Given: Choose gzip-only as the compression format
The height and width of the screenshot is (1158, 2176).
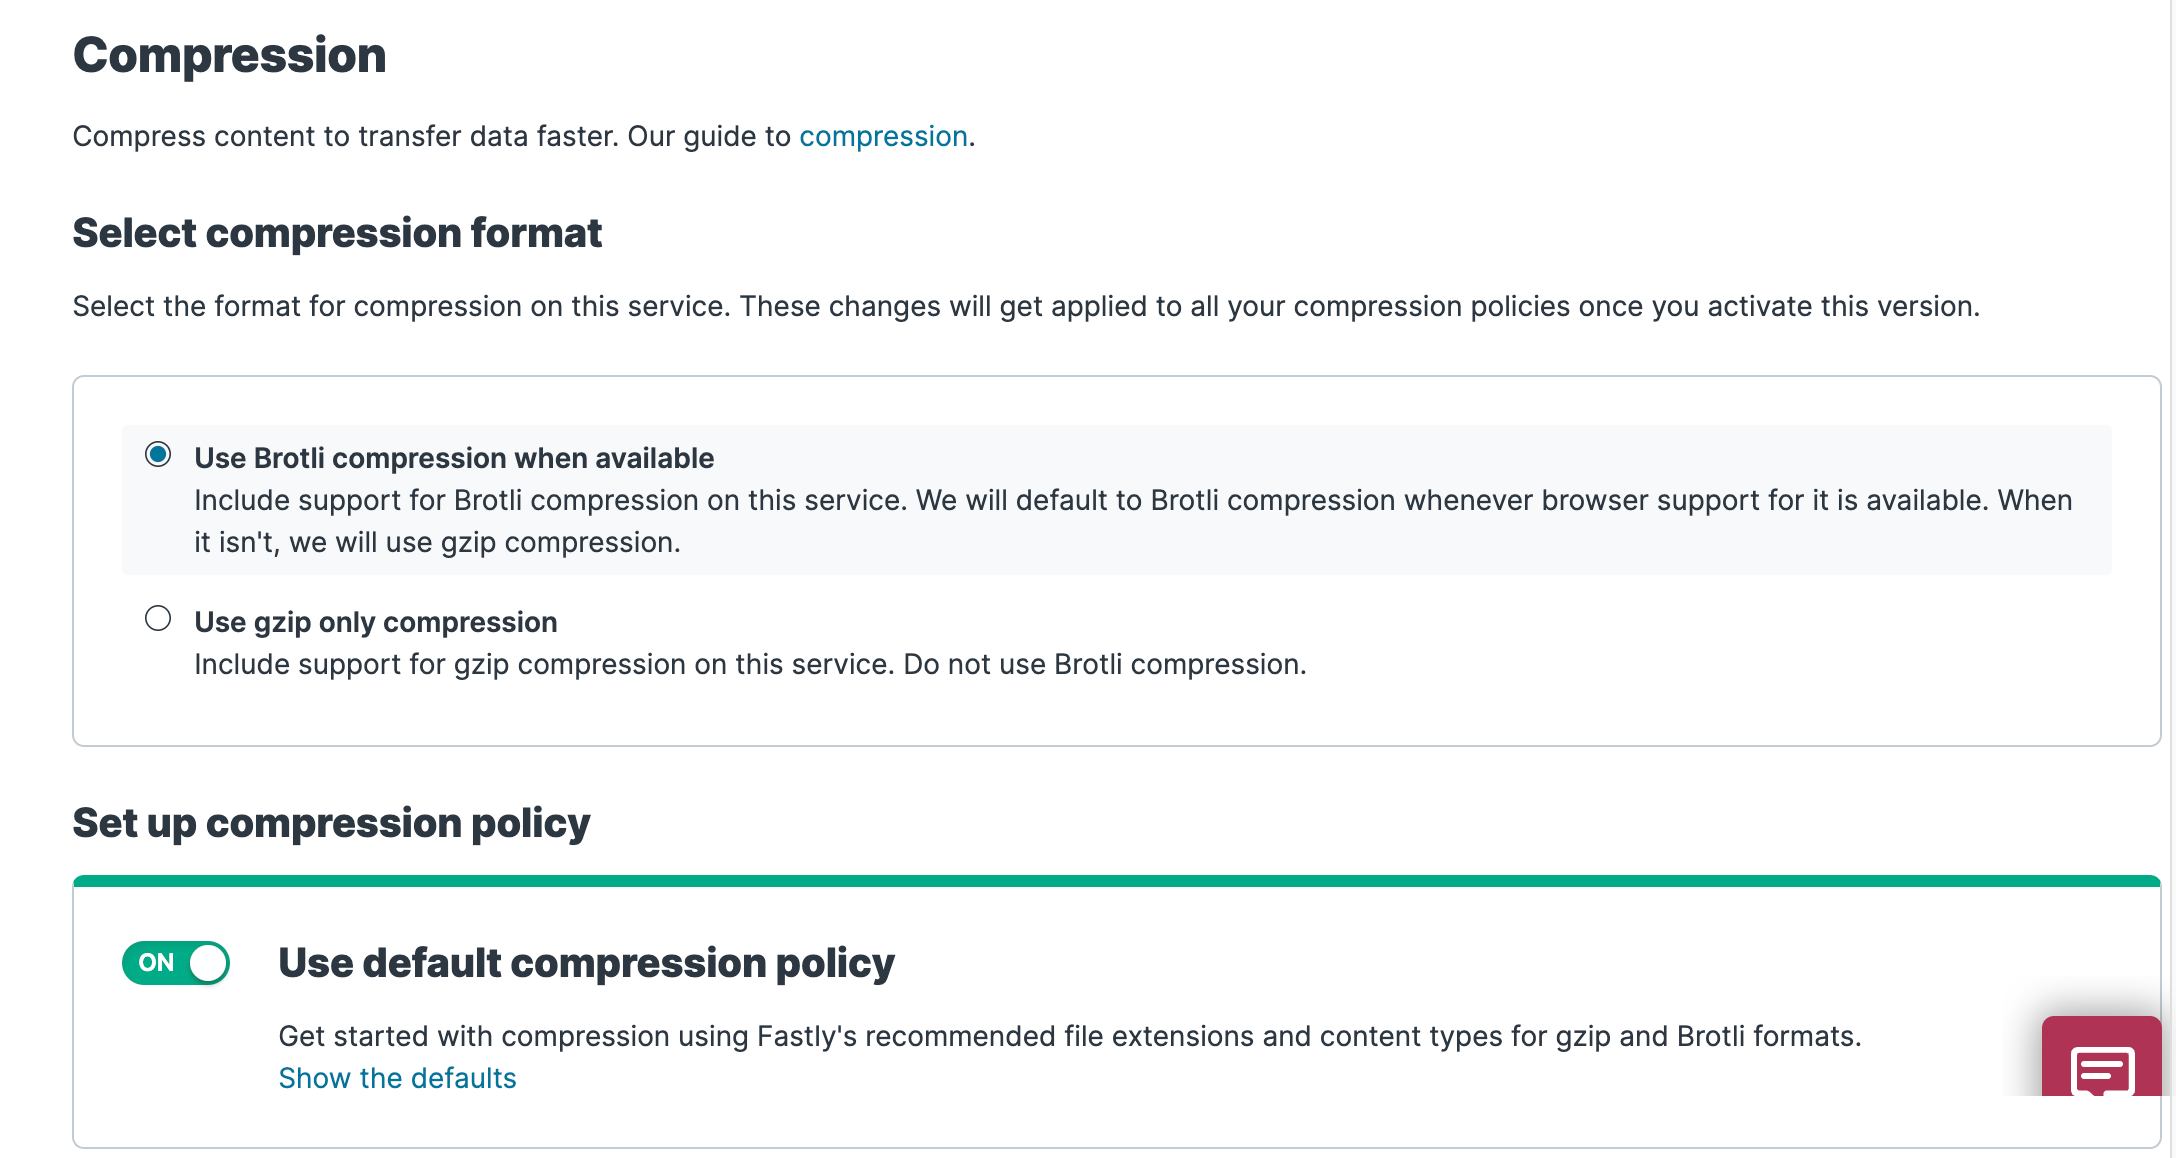Looking at the screenshot, I should pyautogui.click(x=157, y=619).
